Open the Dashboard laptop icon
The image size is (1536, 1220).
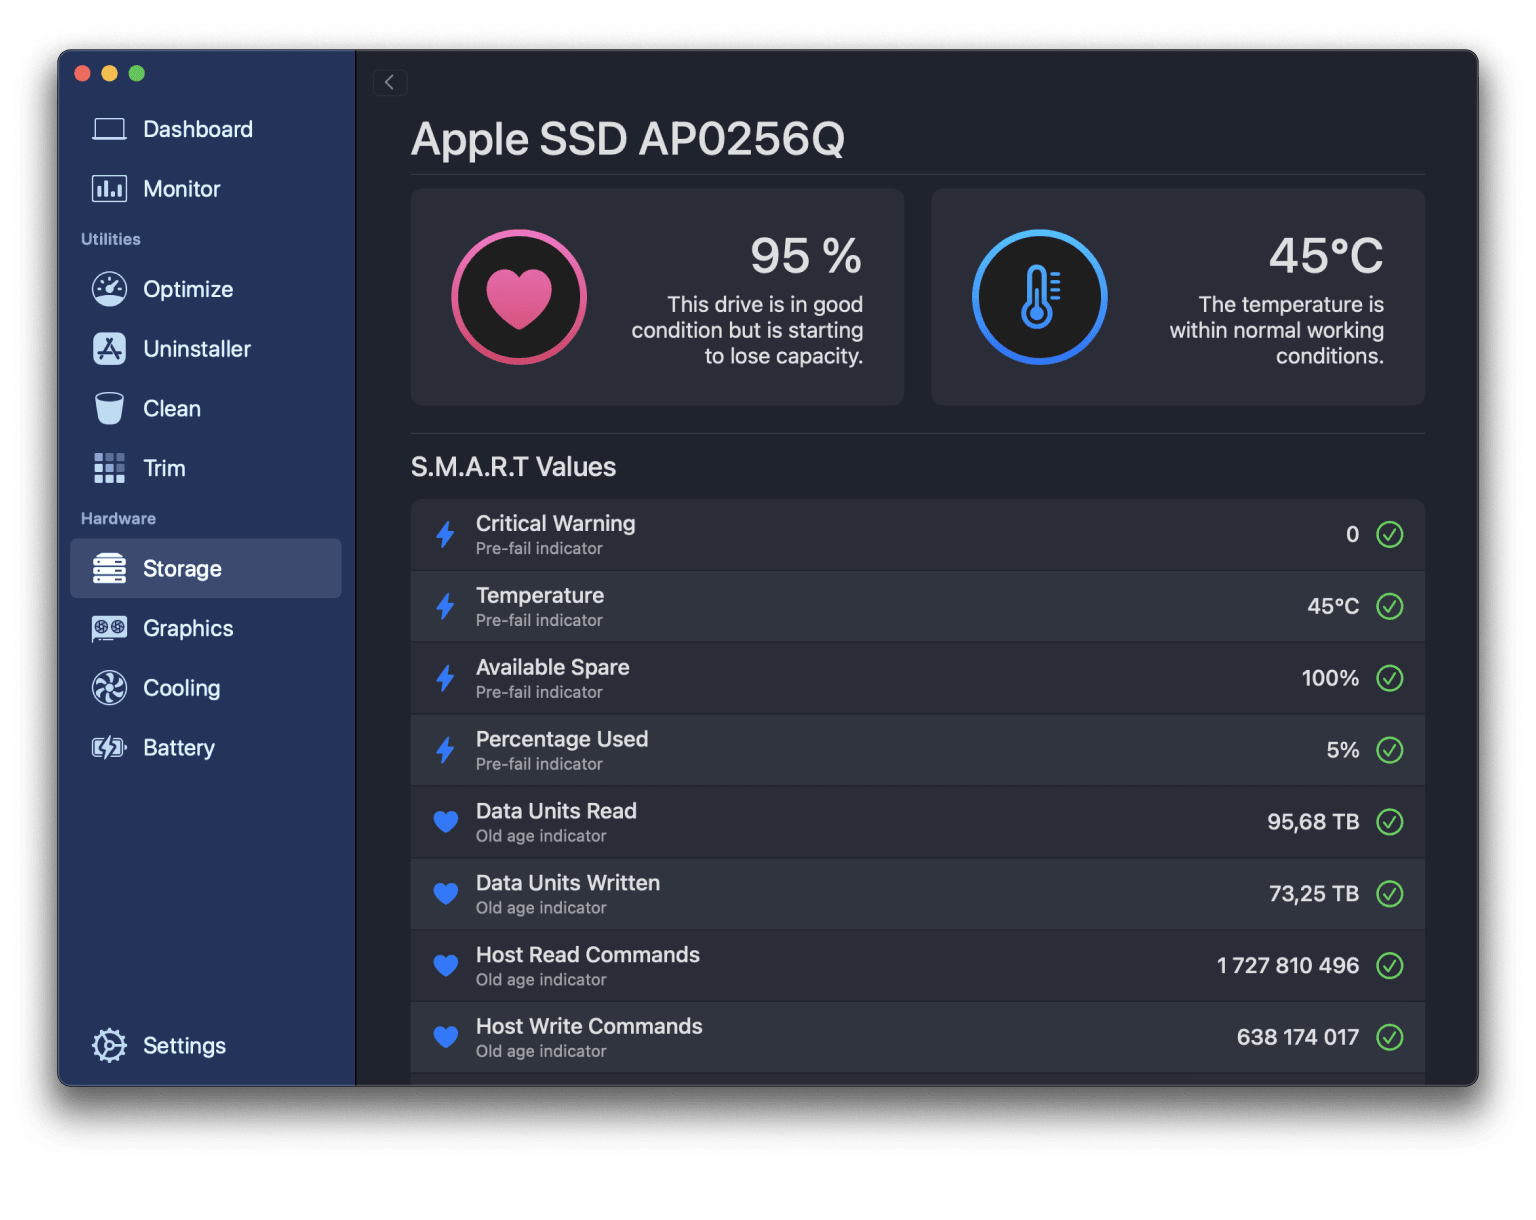(x=109, y=129)
